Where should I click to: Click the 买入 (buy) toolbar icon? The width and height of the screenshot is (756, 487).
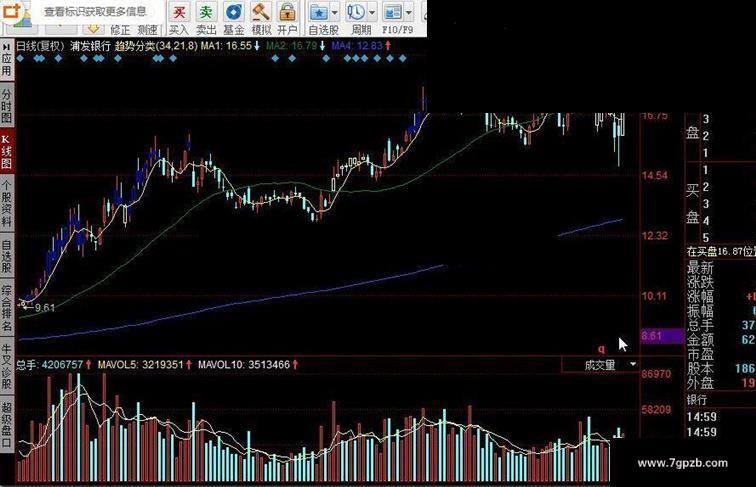pos(179,12)
